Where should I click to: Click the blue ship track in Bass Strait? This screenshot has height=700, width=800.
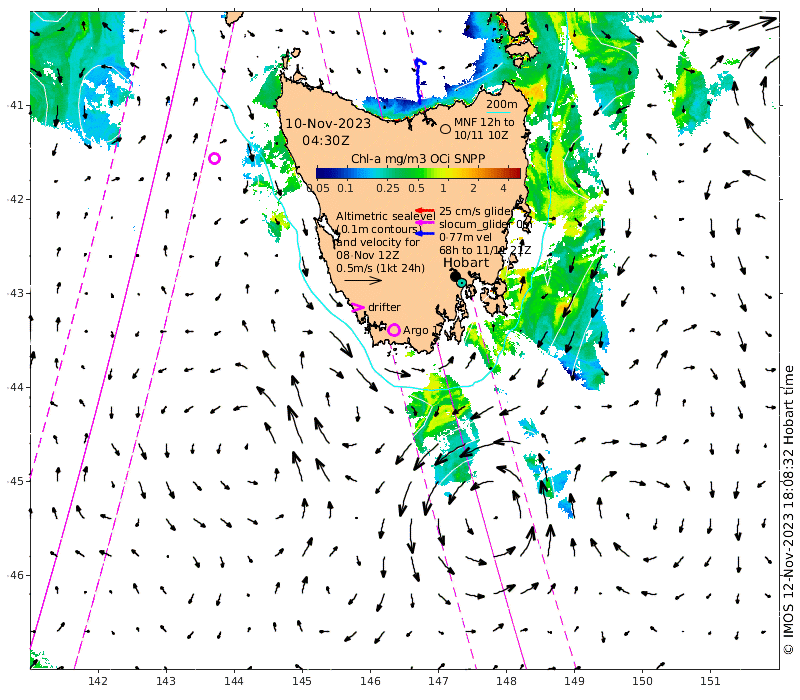[x=419, y=80]
